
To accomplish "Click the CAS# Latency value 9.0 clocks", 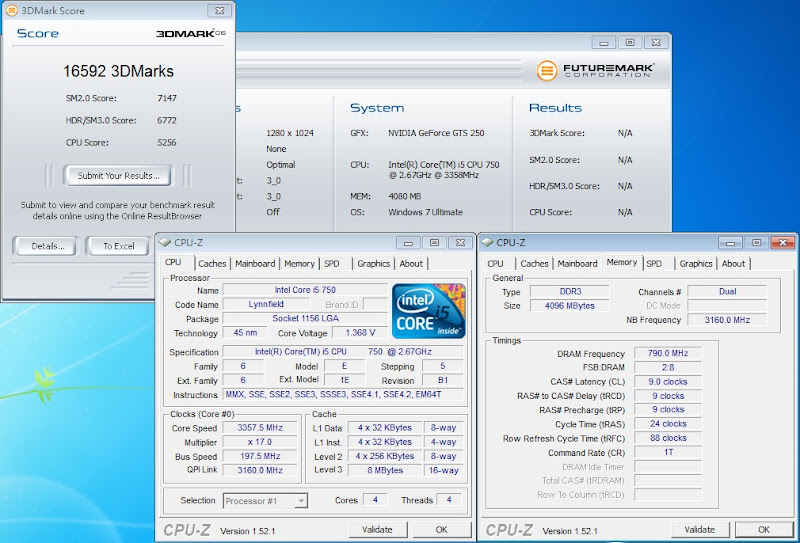I will coord(668,382).
